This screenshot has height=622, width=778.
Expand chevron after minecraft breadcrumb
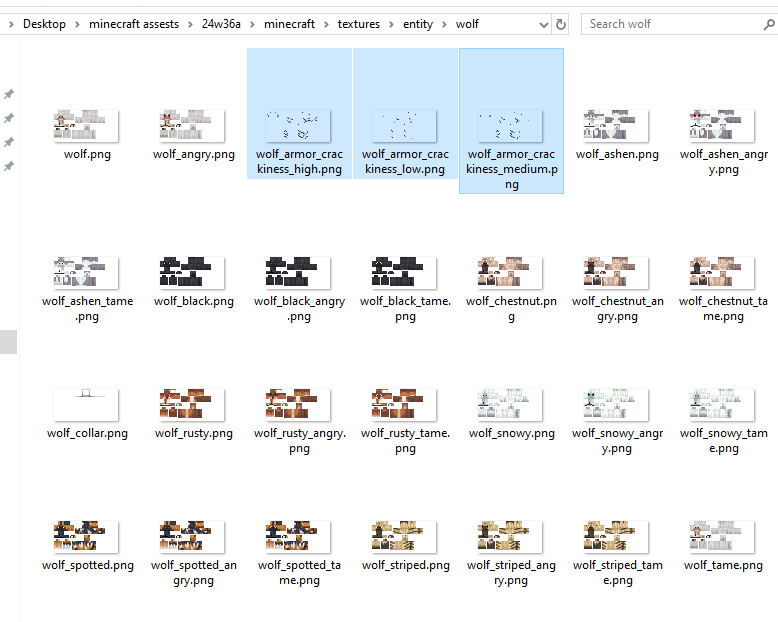pyautogui.click(x=326, y=24)
